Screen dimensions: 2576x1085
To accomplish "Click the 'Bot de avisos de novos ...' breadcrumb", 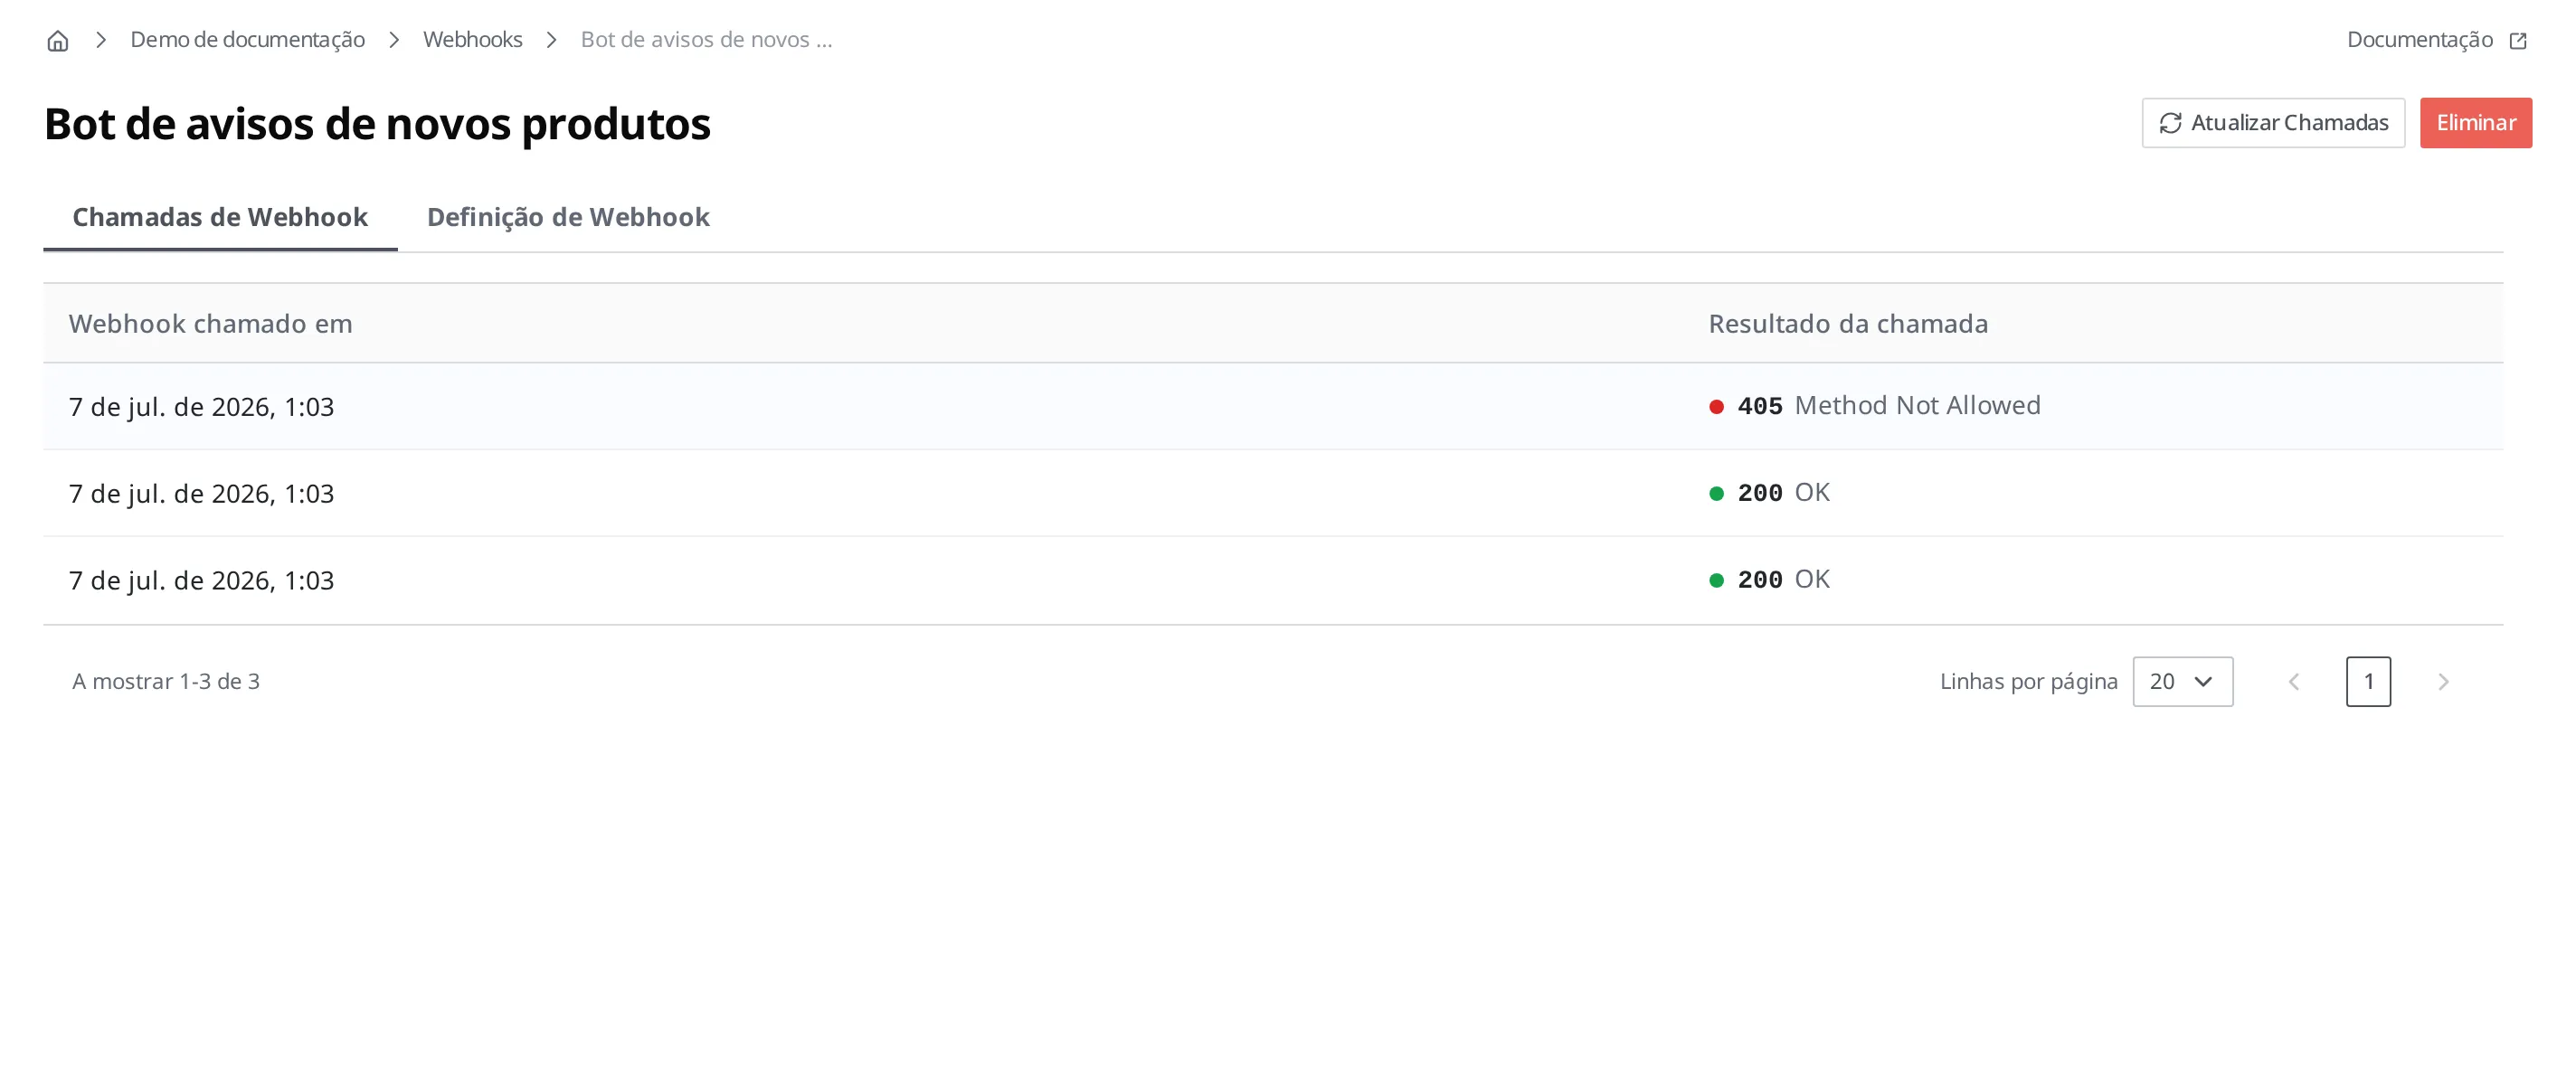I will (706, 39).
